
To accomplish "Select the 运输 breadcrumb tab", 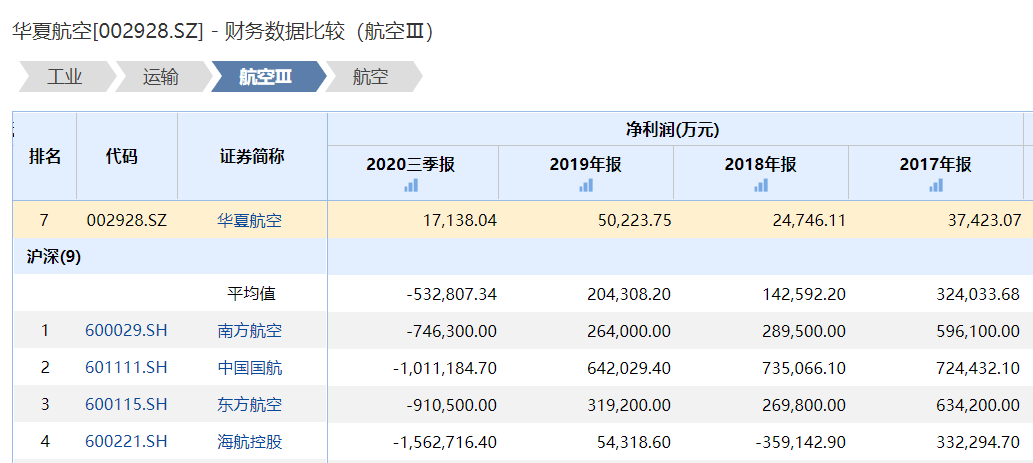I will [x=160, y=77].
